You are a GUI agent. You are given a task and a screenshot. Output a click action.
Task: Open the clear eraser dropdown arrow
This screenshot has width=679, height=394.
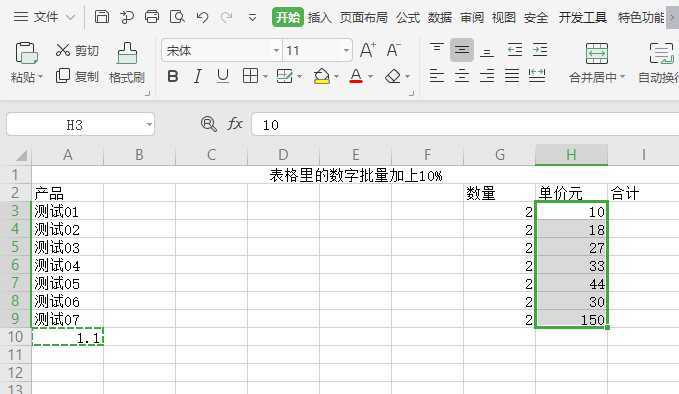[407, 77]
